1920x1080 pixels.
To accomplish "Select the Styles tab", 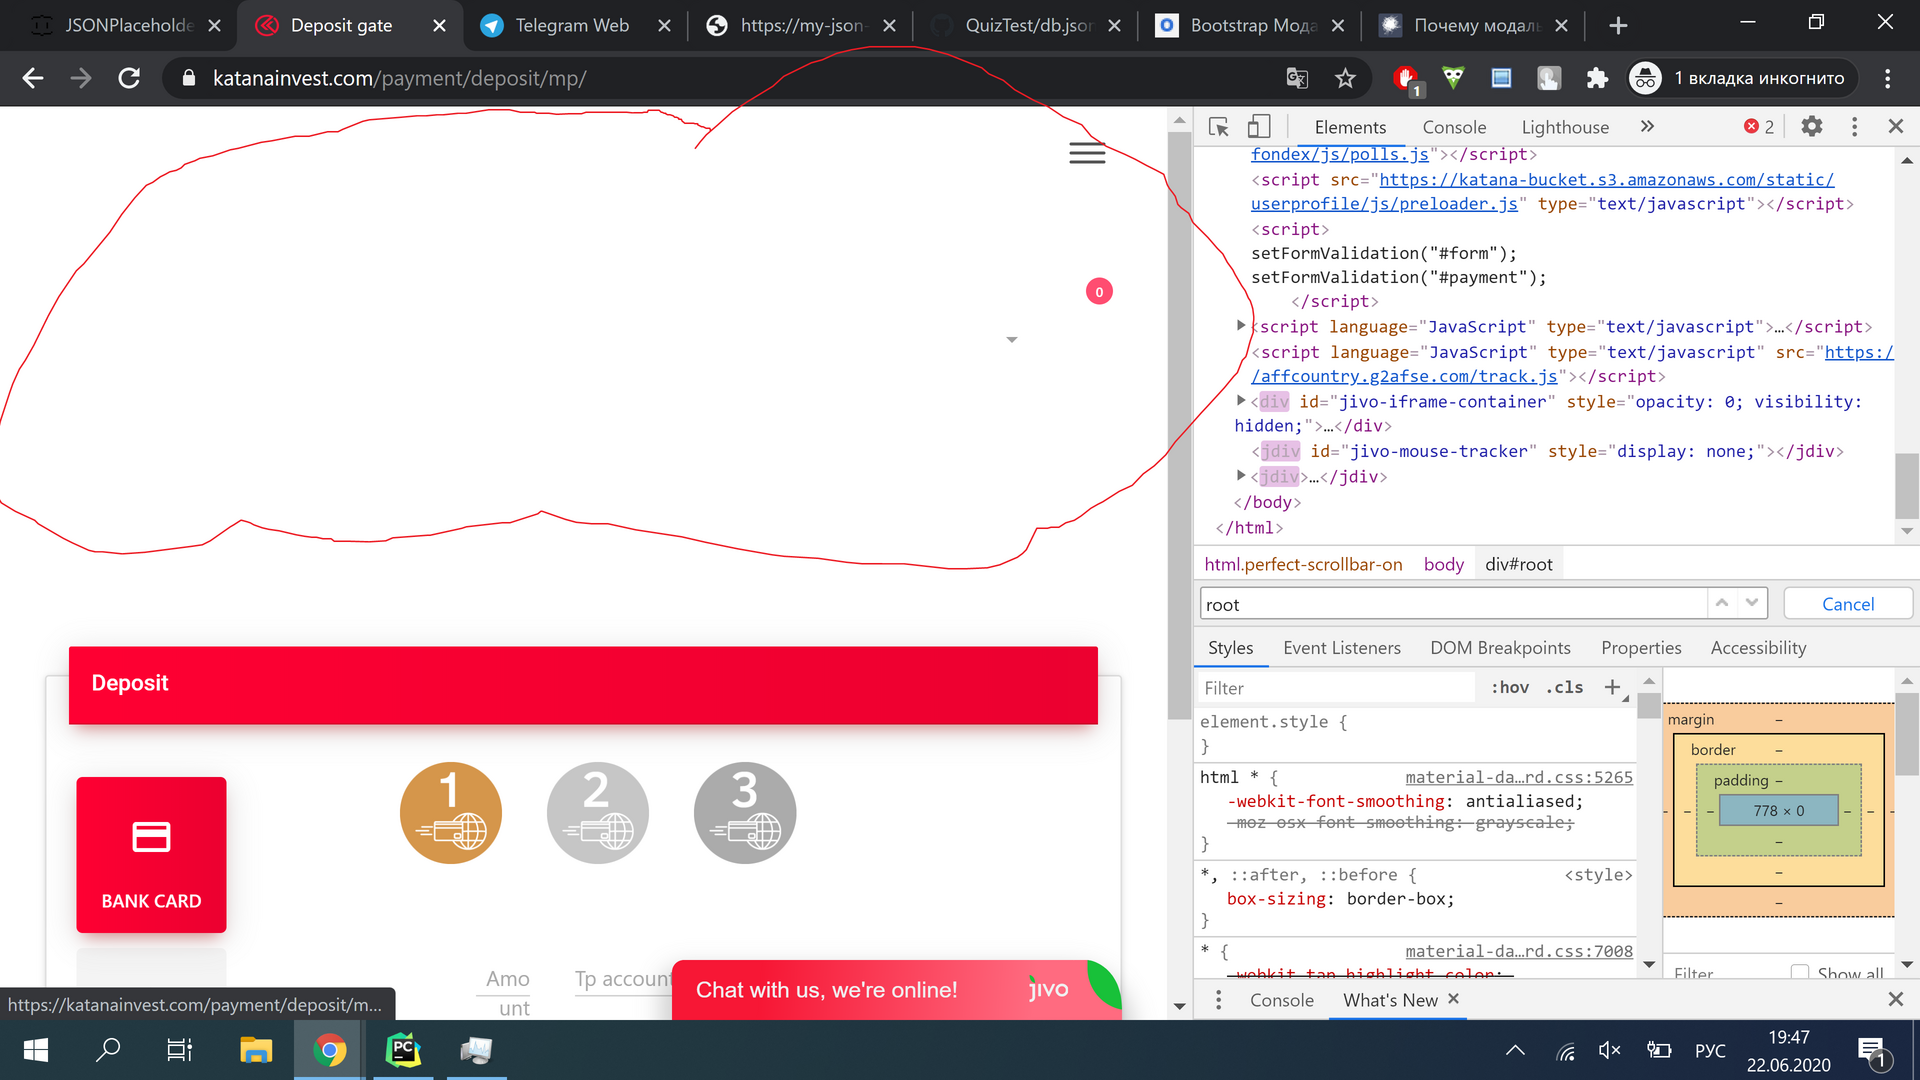I will pyautogui.click(x=1230, y=648).
